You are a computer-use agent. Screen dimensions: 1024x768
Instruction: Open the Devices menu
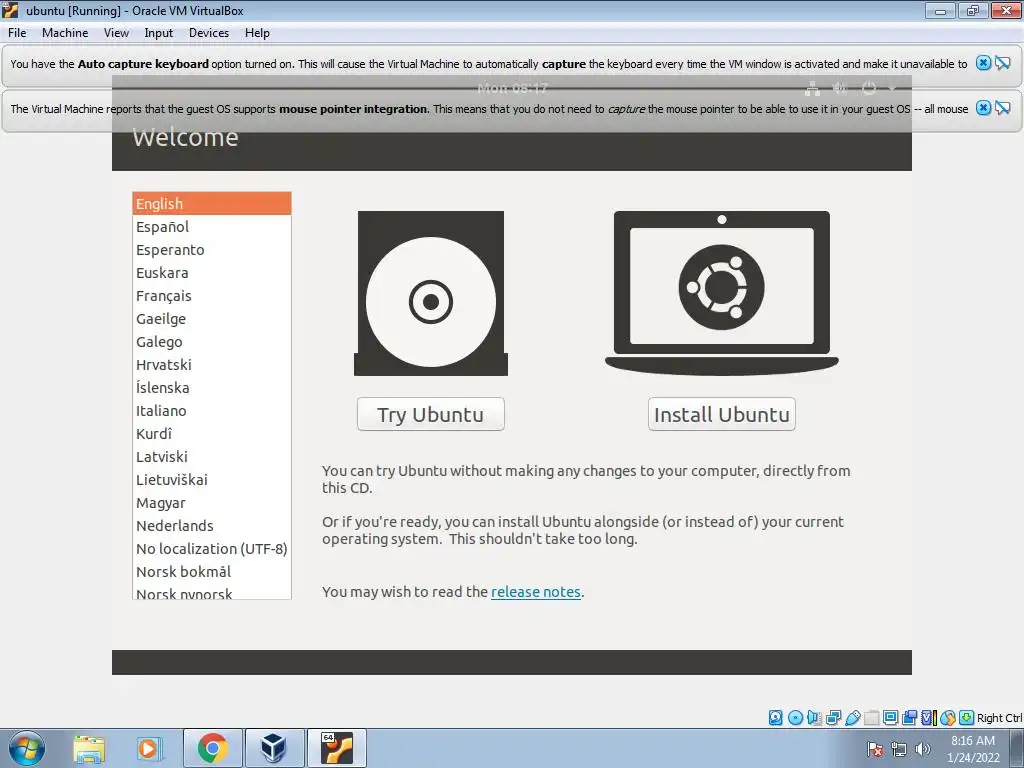209,33
